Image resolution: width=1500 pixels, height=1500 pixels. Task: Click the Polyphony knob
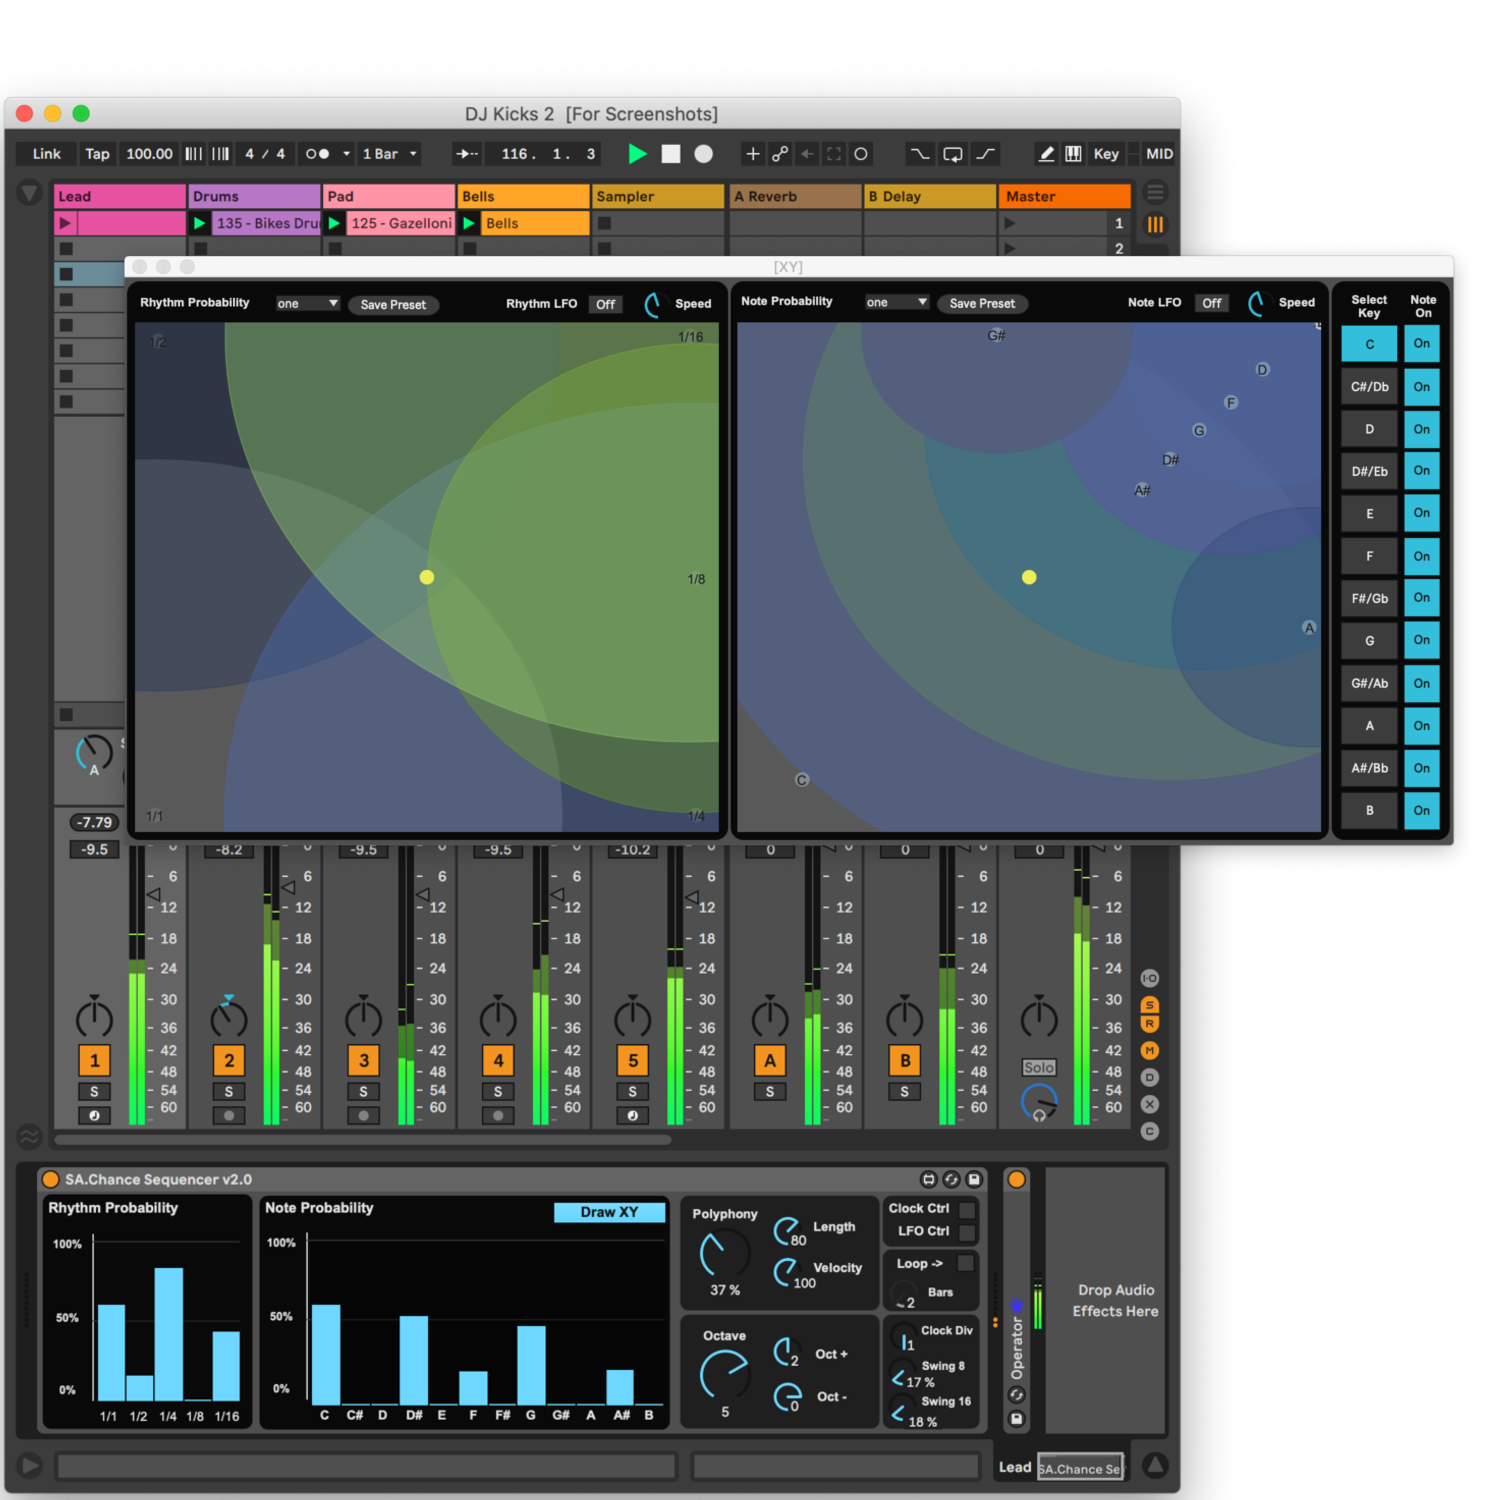click(x=725, y=1254)
